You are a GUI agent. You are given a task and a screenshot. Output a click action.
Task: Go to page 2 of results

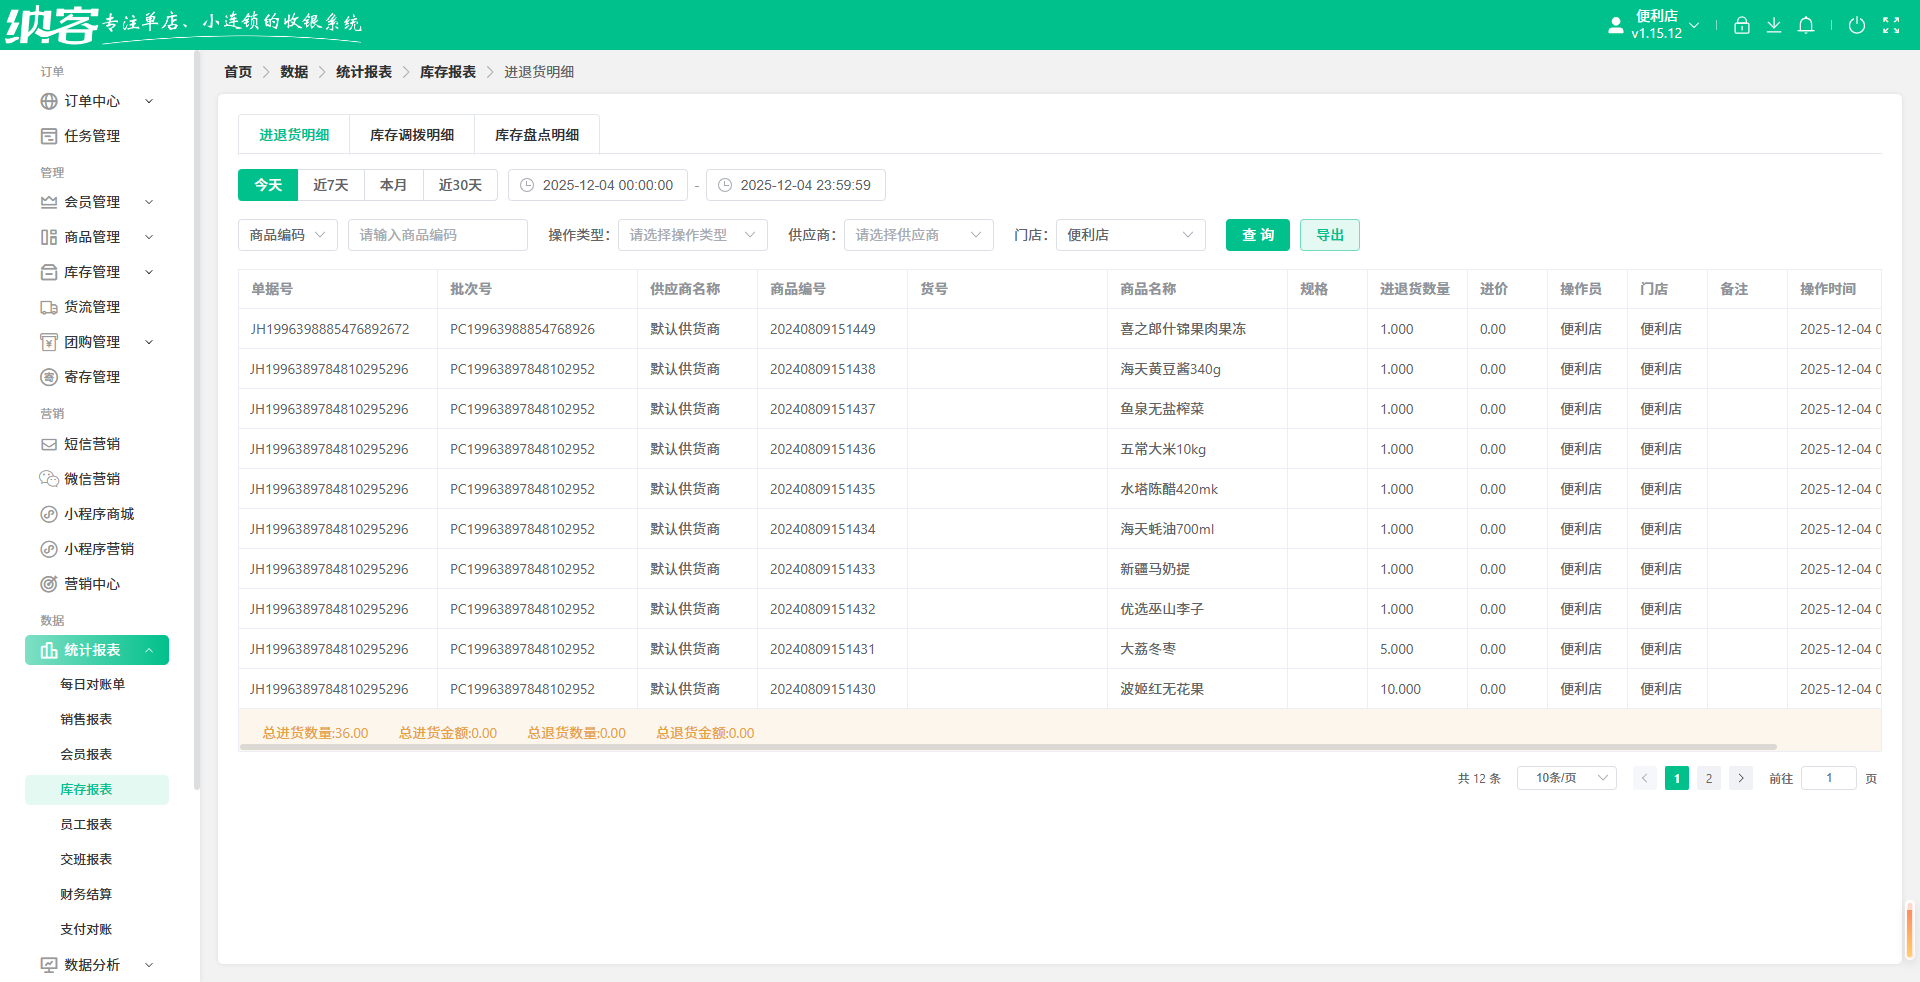(1709, 778)
